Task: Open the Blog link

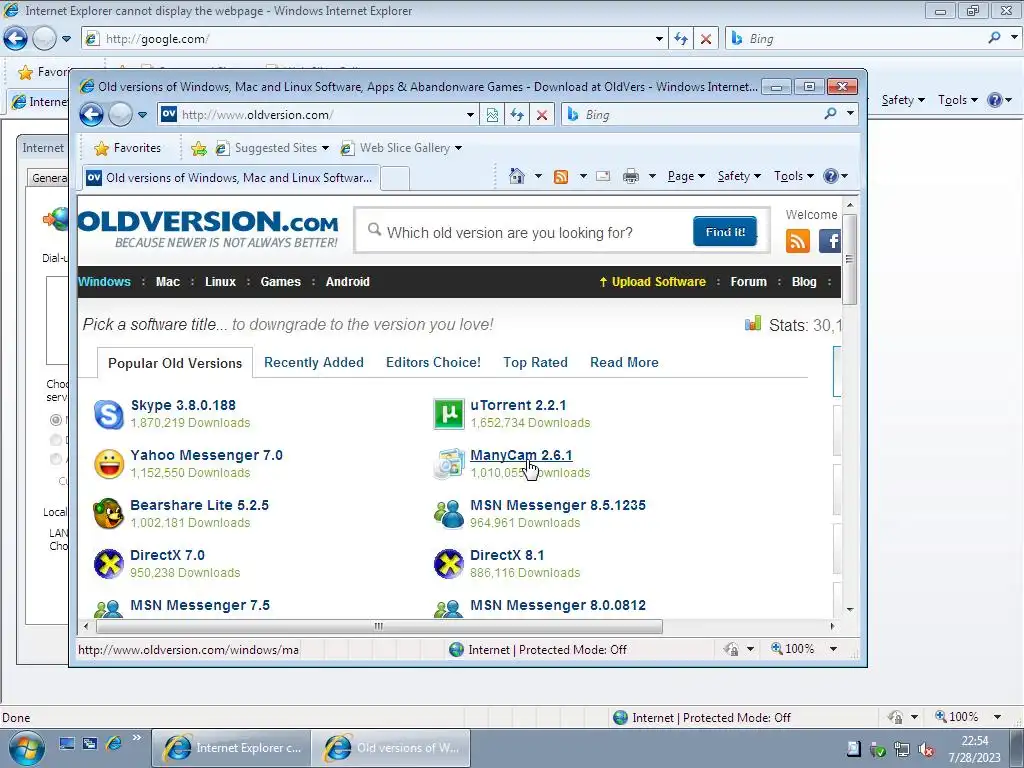Action: point(804,282)
